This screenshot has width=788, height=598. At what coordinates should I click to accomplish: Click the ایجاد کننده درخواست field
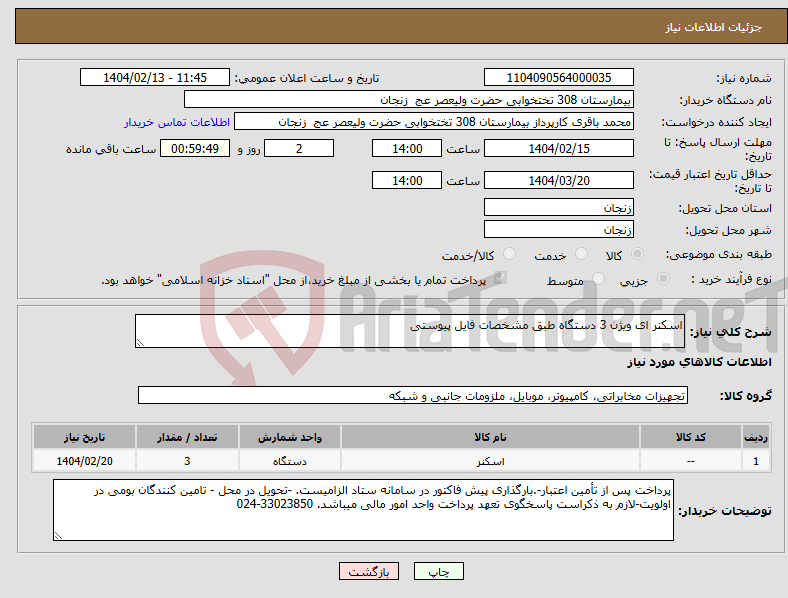point(434,122)
